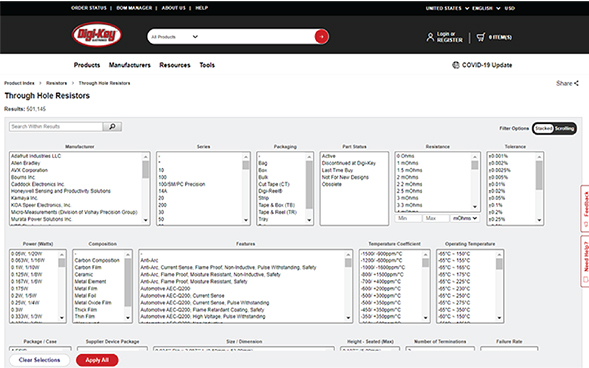Screen dimensions: 589x368
Task: Select ±0.01% tolerance
Action: click(497, 184)
